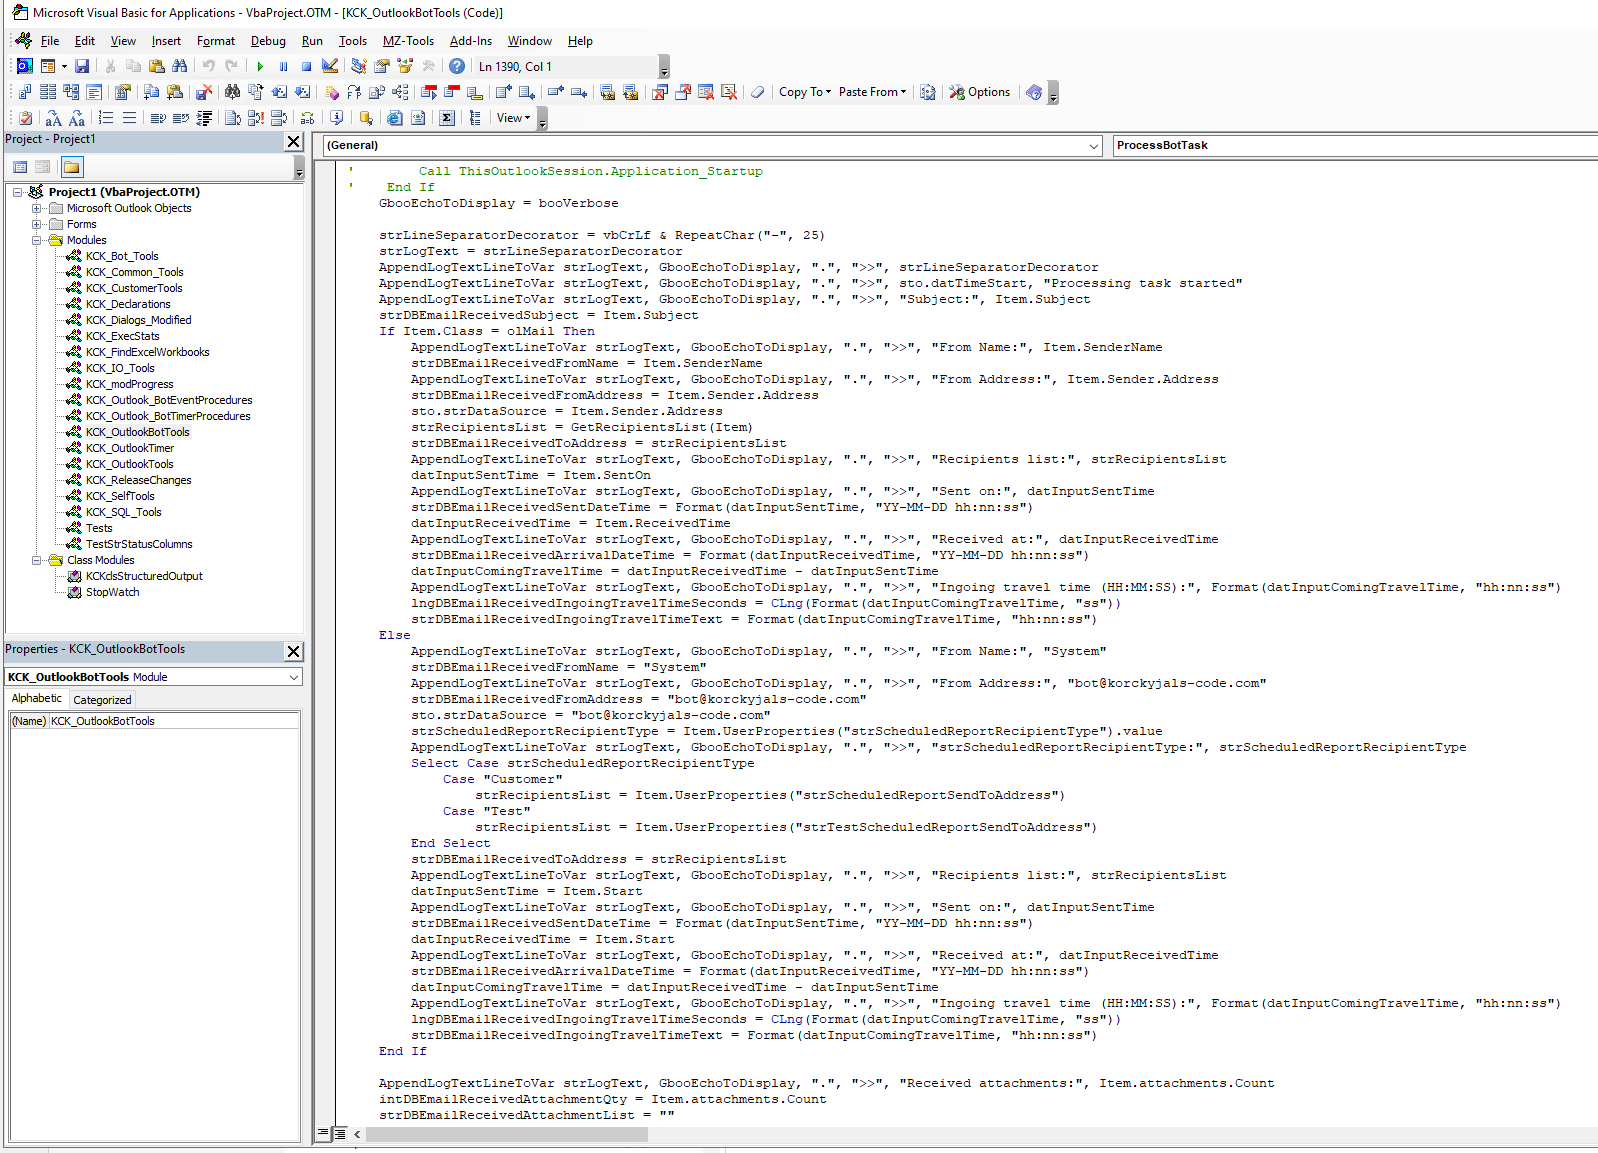Click the View Microsoft Outlook icon
The width and height of the screenshot is (1598, 1153).
(x=25, y=66)
